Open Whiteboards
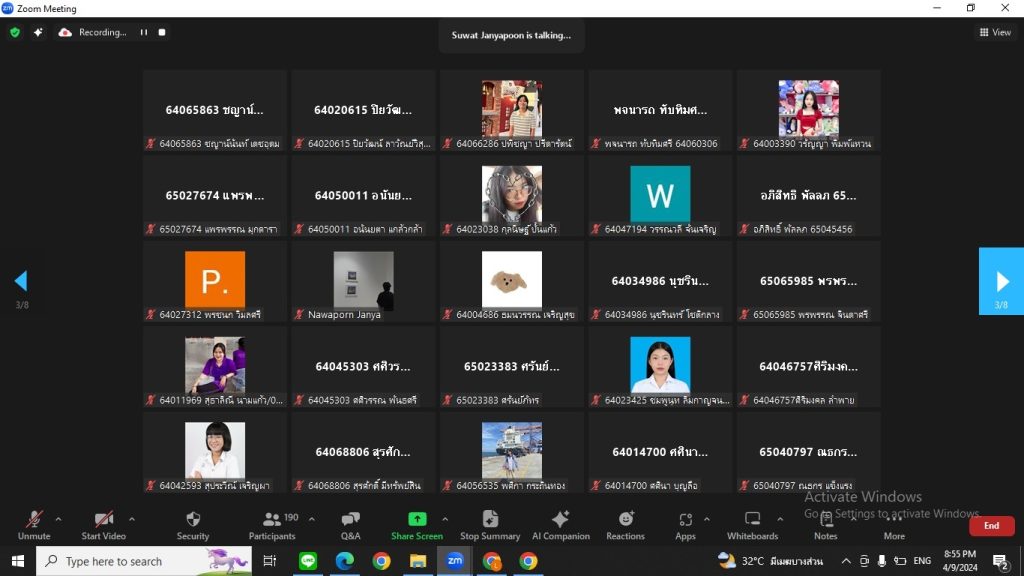This screenshot has height=576, width=1024. [x=752, y=526]
